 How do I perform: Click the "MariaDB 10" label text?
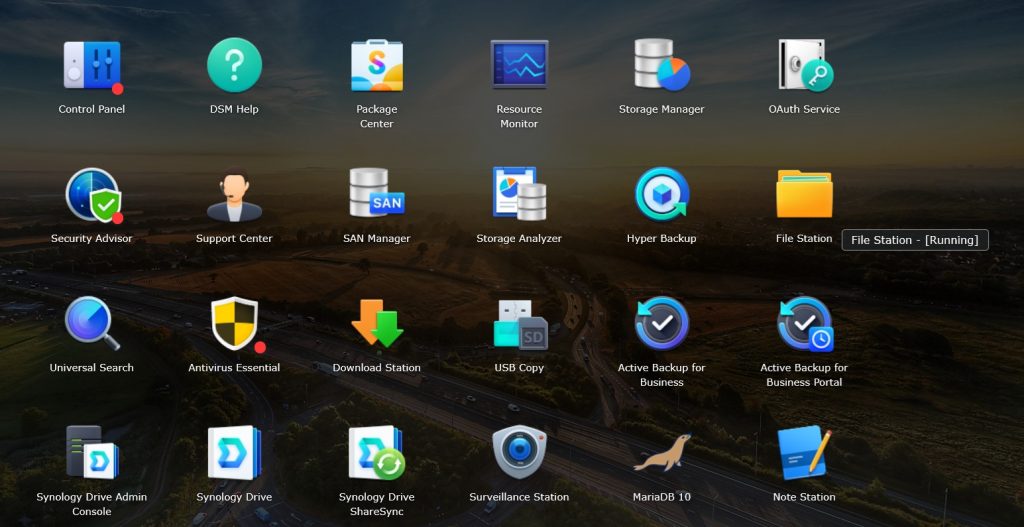click(x=662, y=497)
